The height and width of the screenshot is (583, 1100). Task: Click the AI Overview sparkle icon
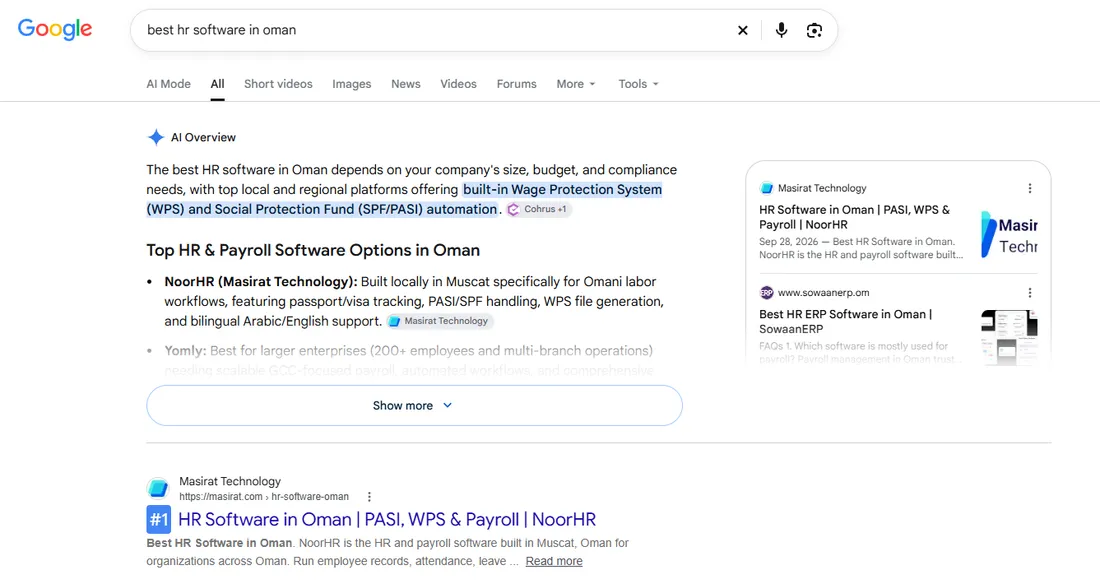coord(156,138)
